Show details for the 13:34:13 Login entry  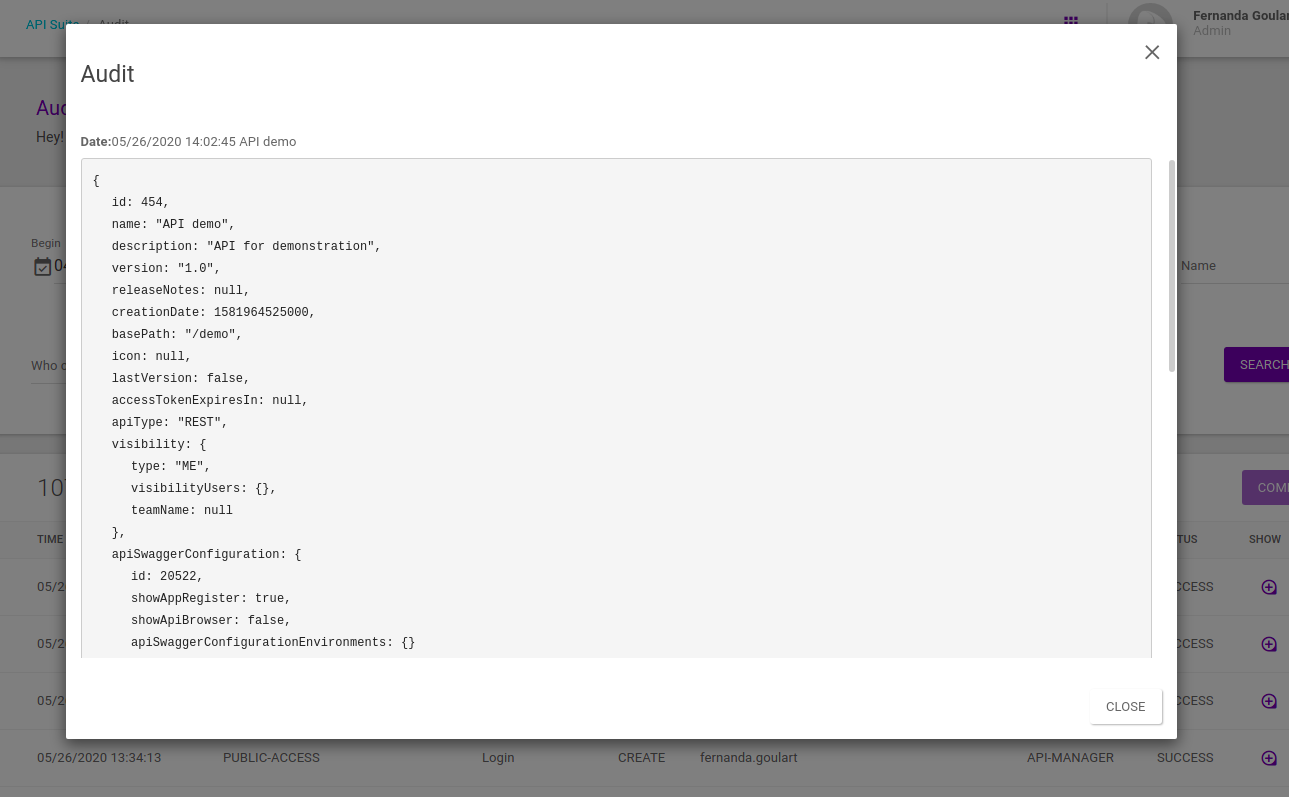click(1268, 757)
